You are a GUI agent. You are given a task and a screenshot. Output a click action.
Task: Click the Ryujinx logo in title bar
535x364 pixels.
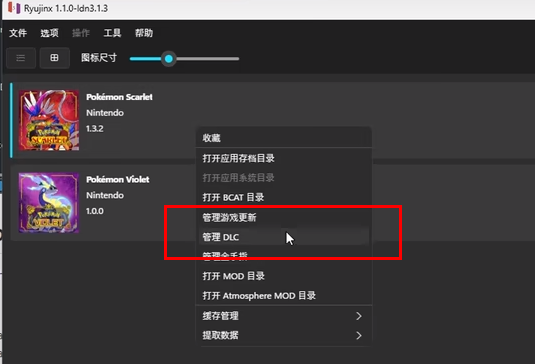coord(14,8)
